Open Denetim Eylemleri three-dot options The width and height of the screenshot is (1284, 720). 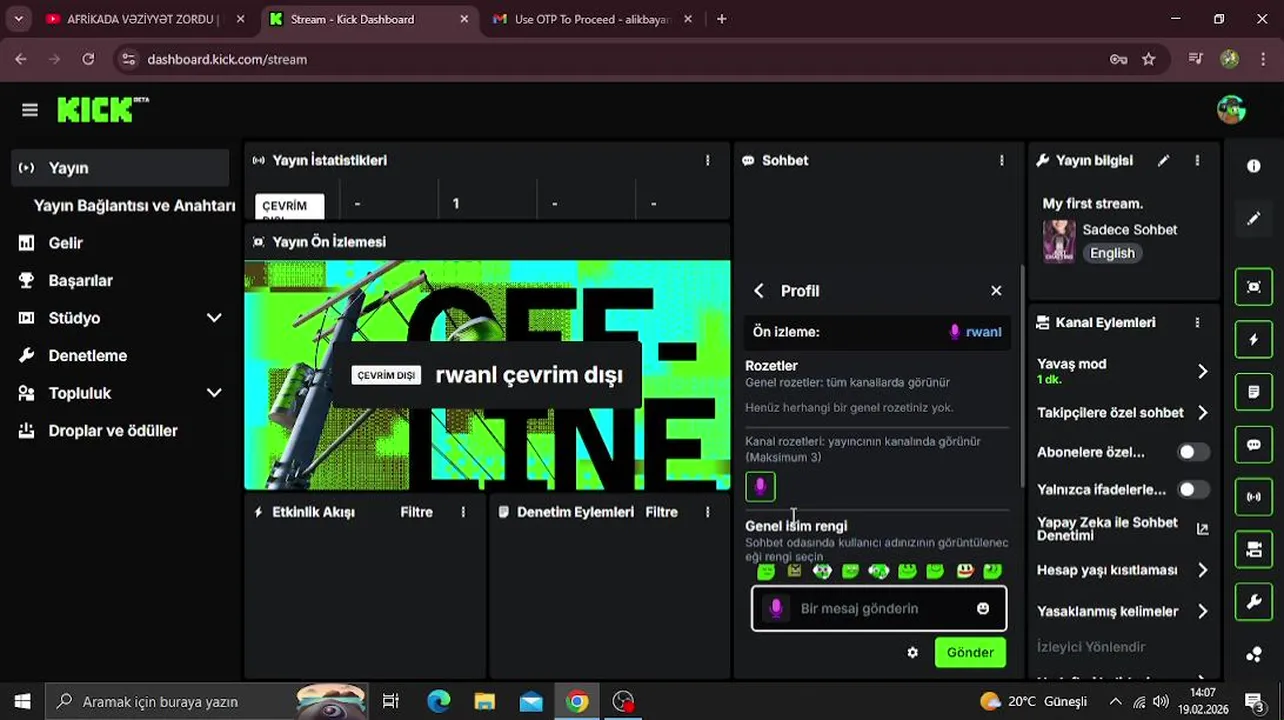(x=707, y=512)
